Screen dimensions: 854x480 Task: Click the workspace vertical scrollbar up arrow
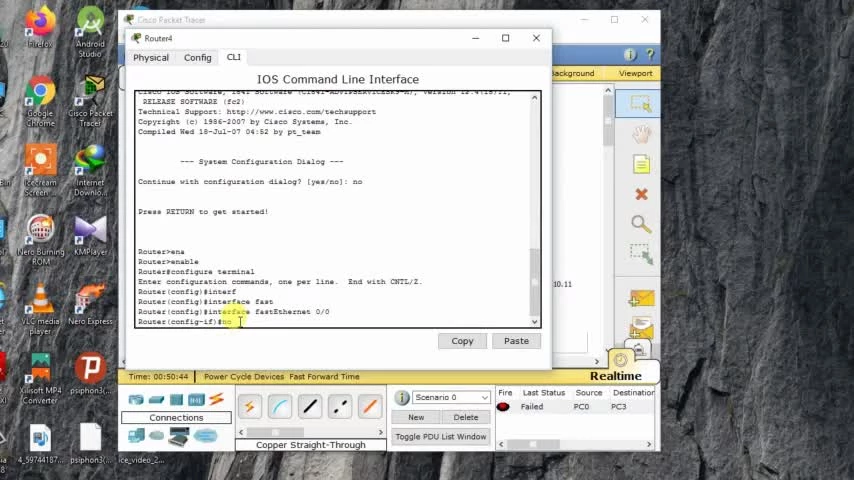click(608, 90)
